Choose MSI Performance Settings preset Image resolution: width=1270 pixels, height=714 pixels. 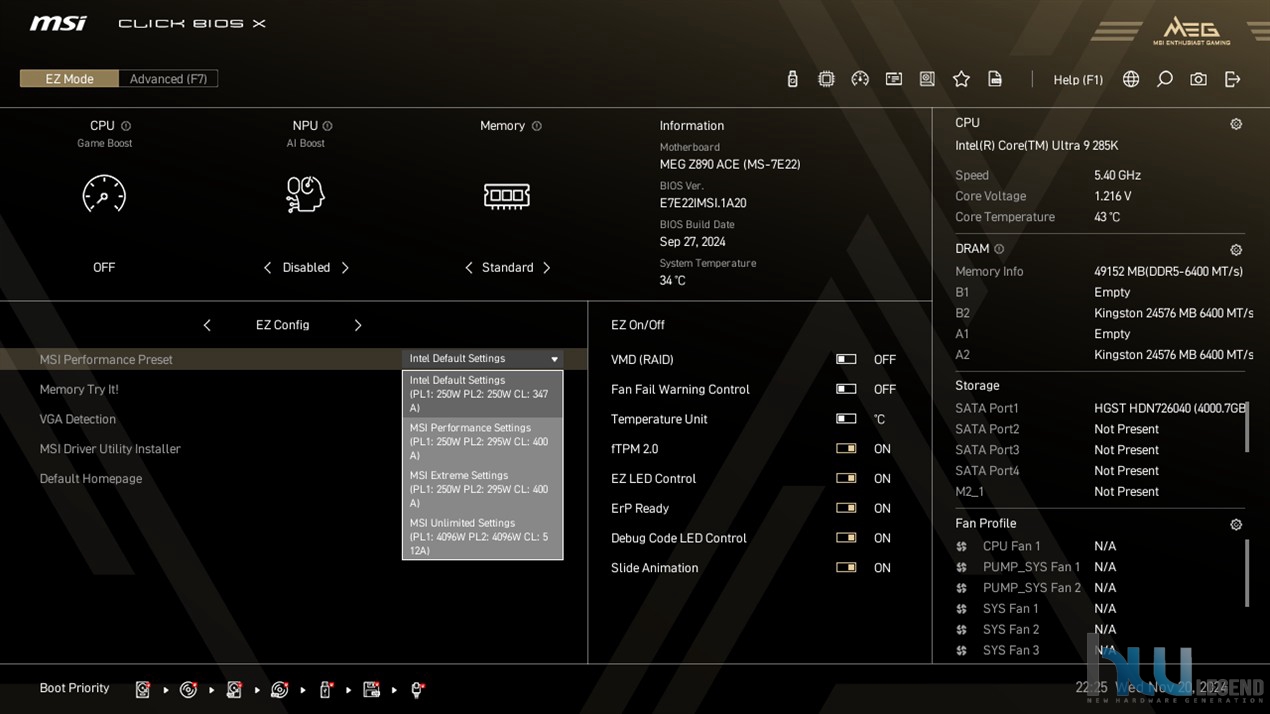coord(482,442)
